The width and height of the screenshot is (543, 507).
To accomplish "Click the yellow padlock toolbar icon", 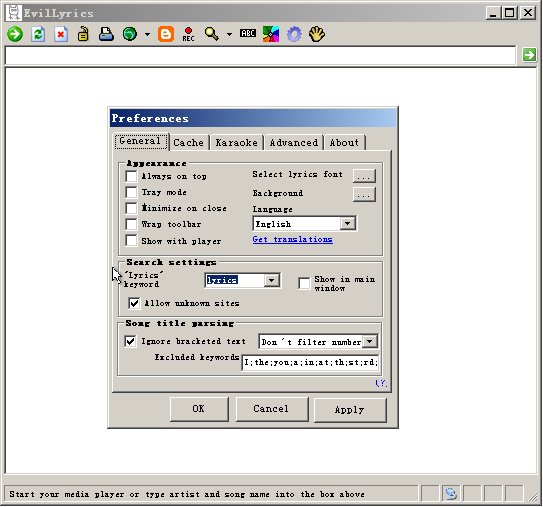I will (x=83, y=34).
